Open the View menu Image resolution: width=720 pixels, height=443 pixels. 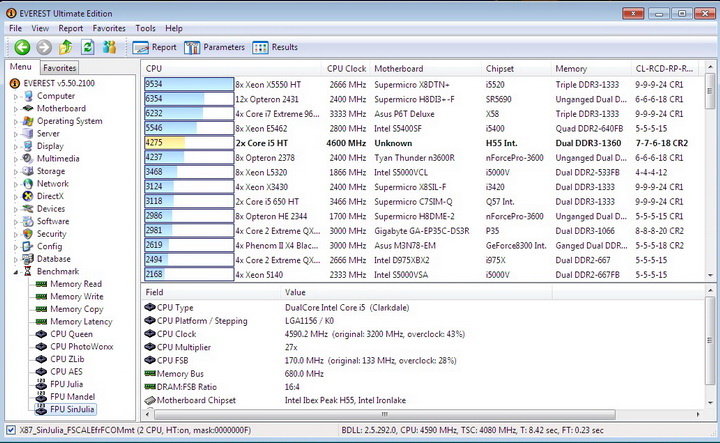click(40, 28)
